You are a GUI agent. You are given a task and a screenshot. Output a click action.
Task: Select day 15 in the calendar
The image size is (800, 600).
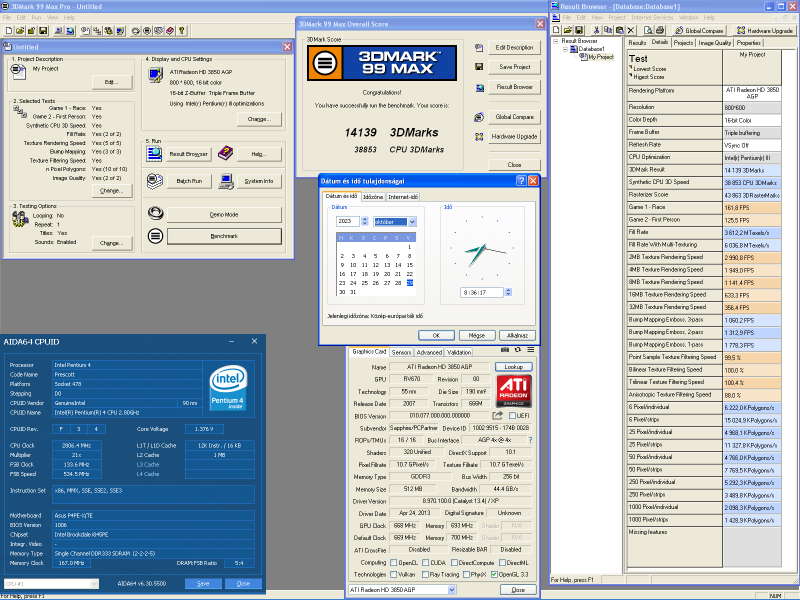click(x=410, y=265)
